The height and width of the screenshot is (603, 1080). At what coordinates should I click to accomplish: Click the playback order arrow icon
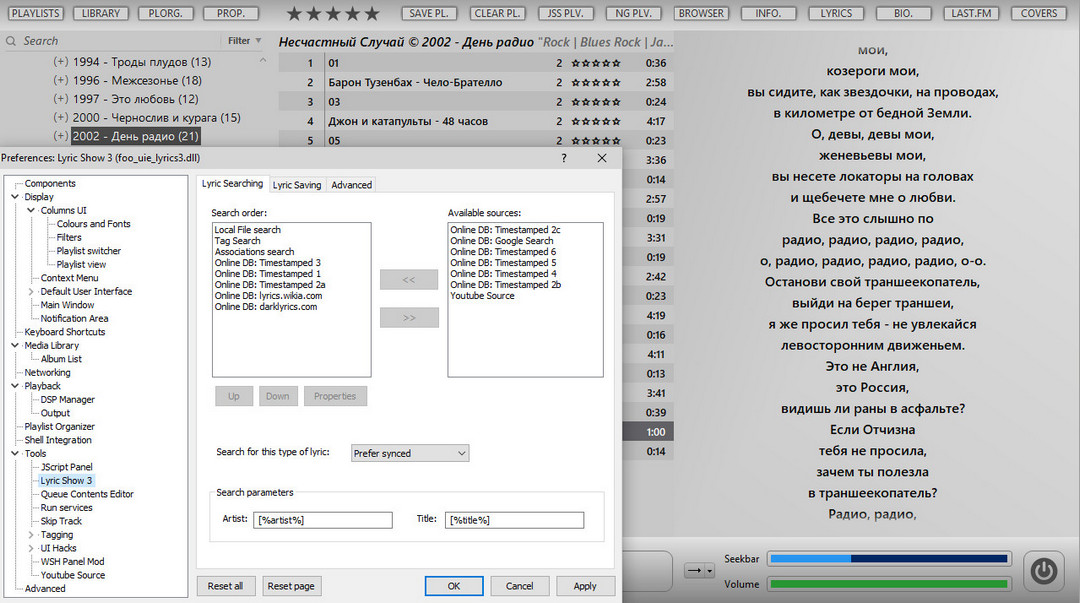[x=693, y=570]
